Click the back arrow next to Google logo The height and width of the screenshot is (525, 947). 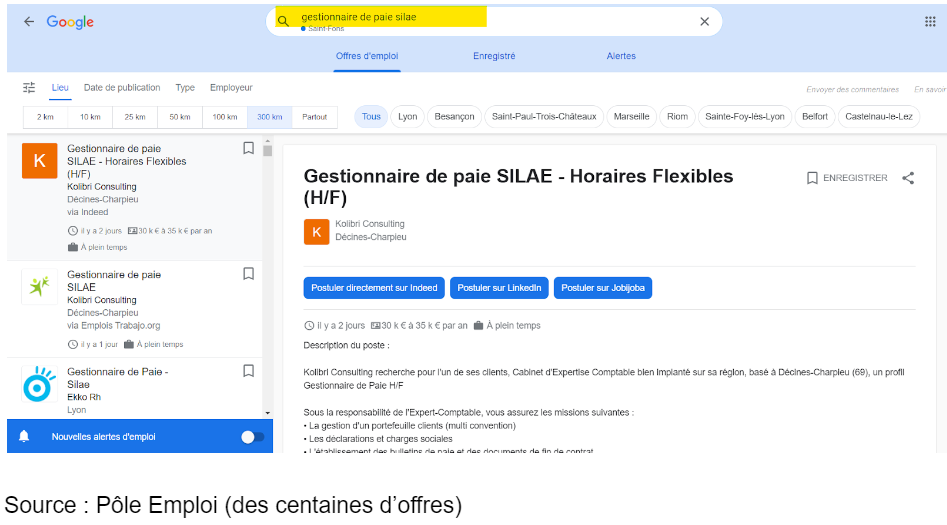click(x=29, y=22)
